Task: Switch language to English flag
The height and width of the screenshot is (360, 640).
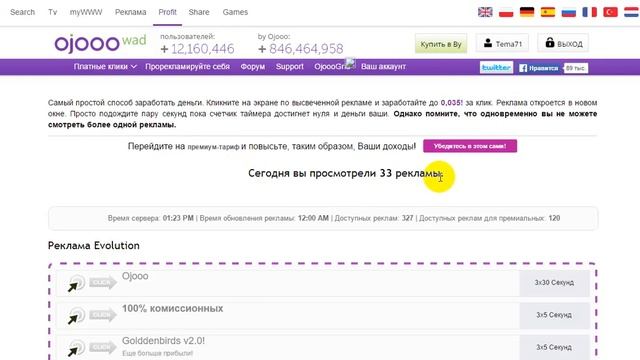Action: 485,12
